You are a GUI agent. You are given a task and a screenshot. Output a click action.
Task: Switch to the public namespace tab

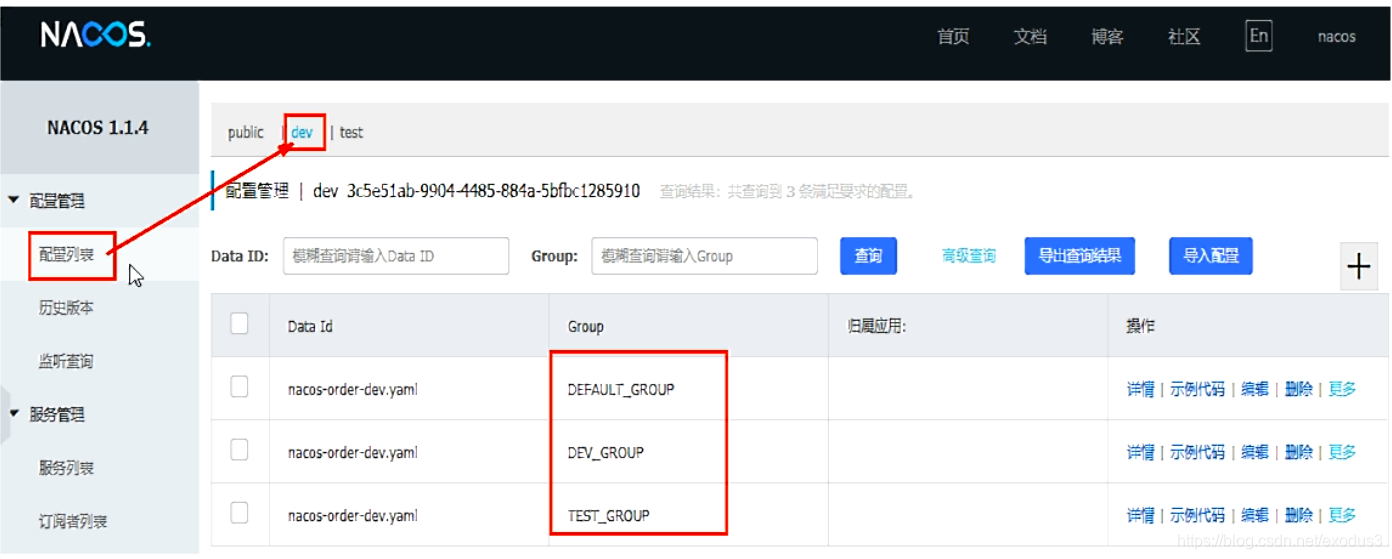(245, 132)
